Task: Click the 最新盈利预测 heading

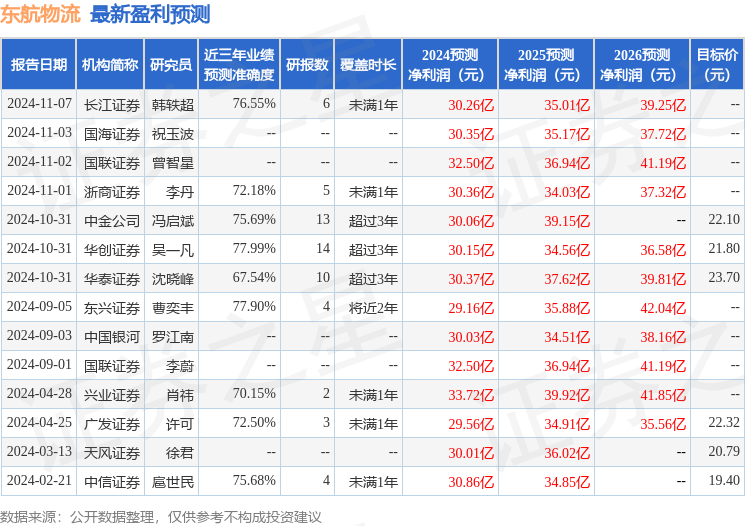Action: (150, 14)
